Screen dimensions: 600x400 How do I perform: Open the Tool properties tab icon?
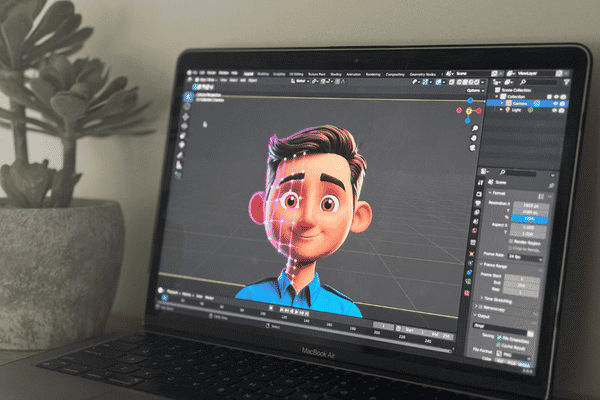tap(481, 183)
